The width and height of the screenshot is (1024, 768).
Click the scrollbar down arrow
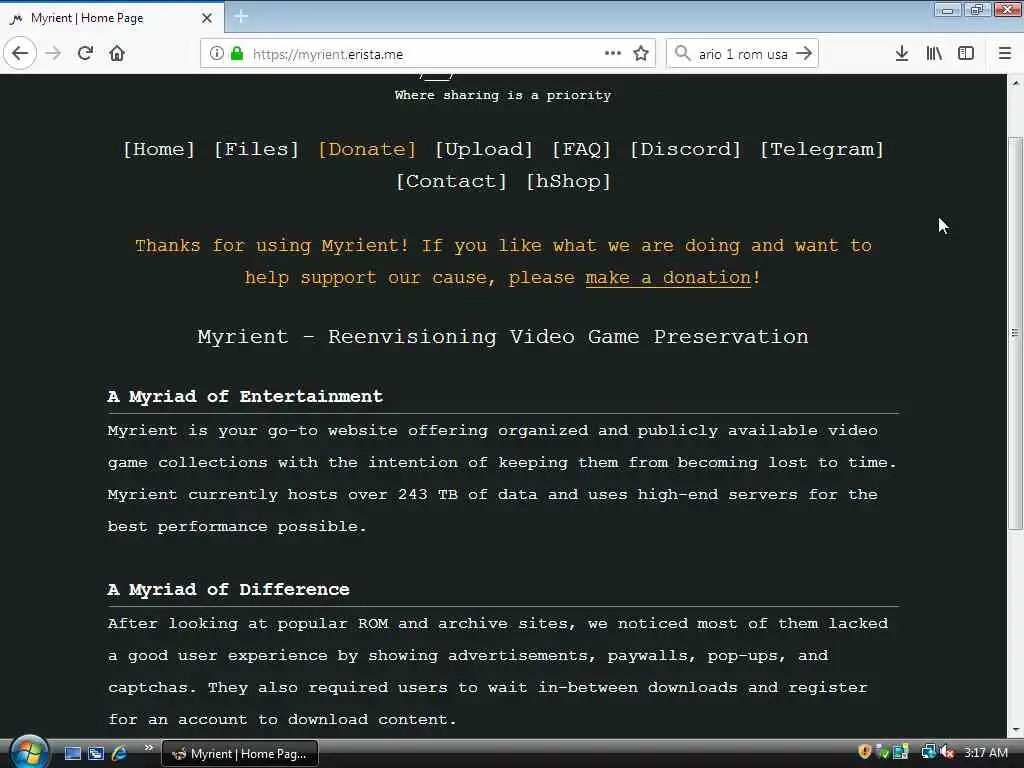point(1015,730)
